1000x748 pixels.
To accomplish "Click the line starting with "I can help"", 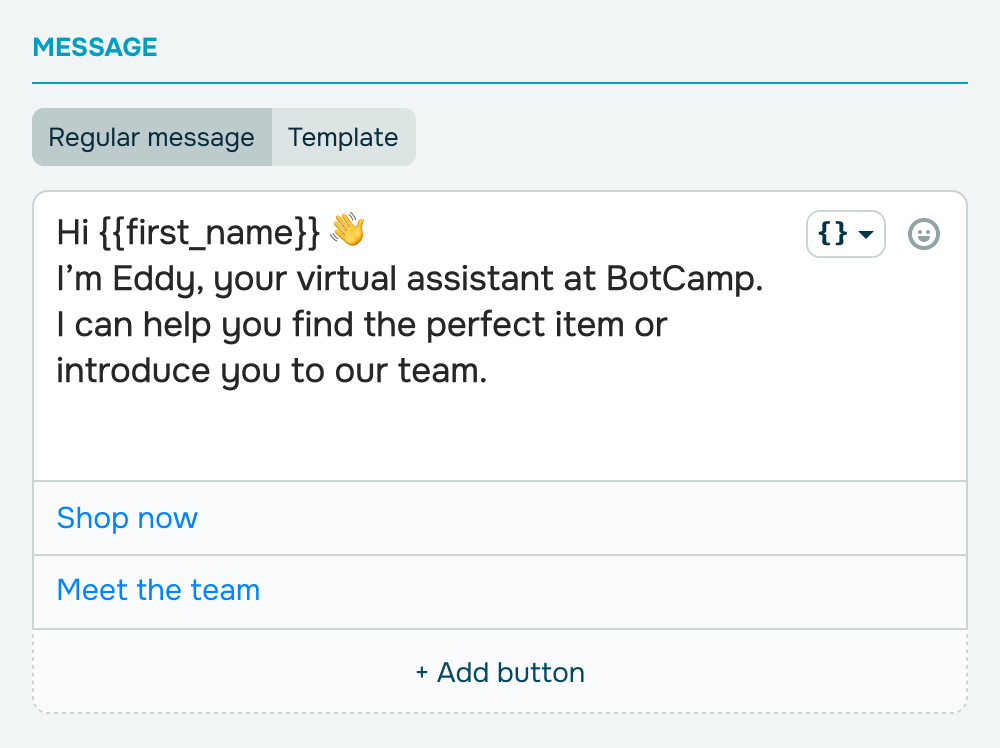I will point(360,325).
